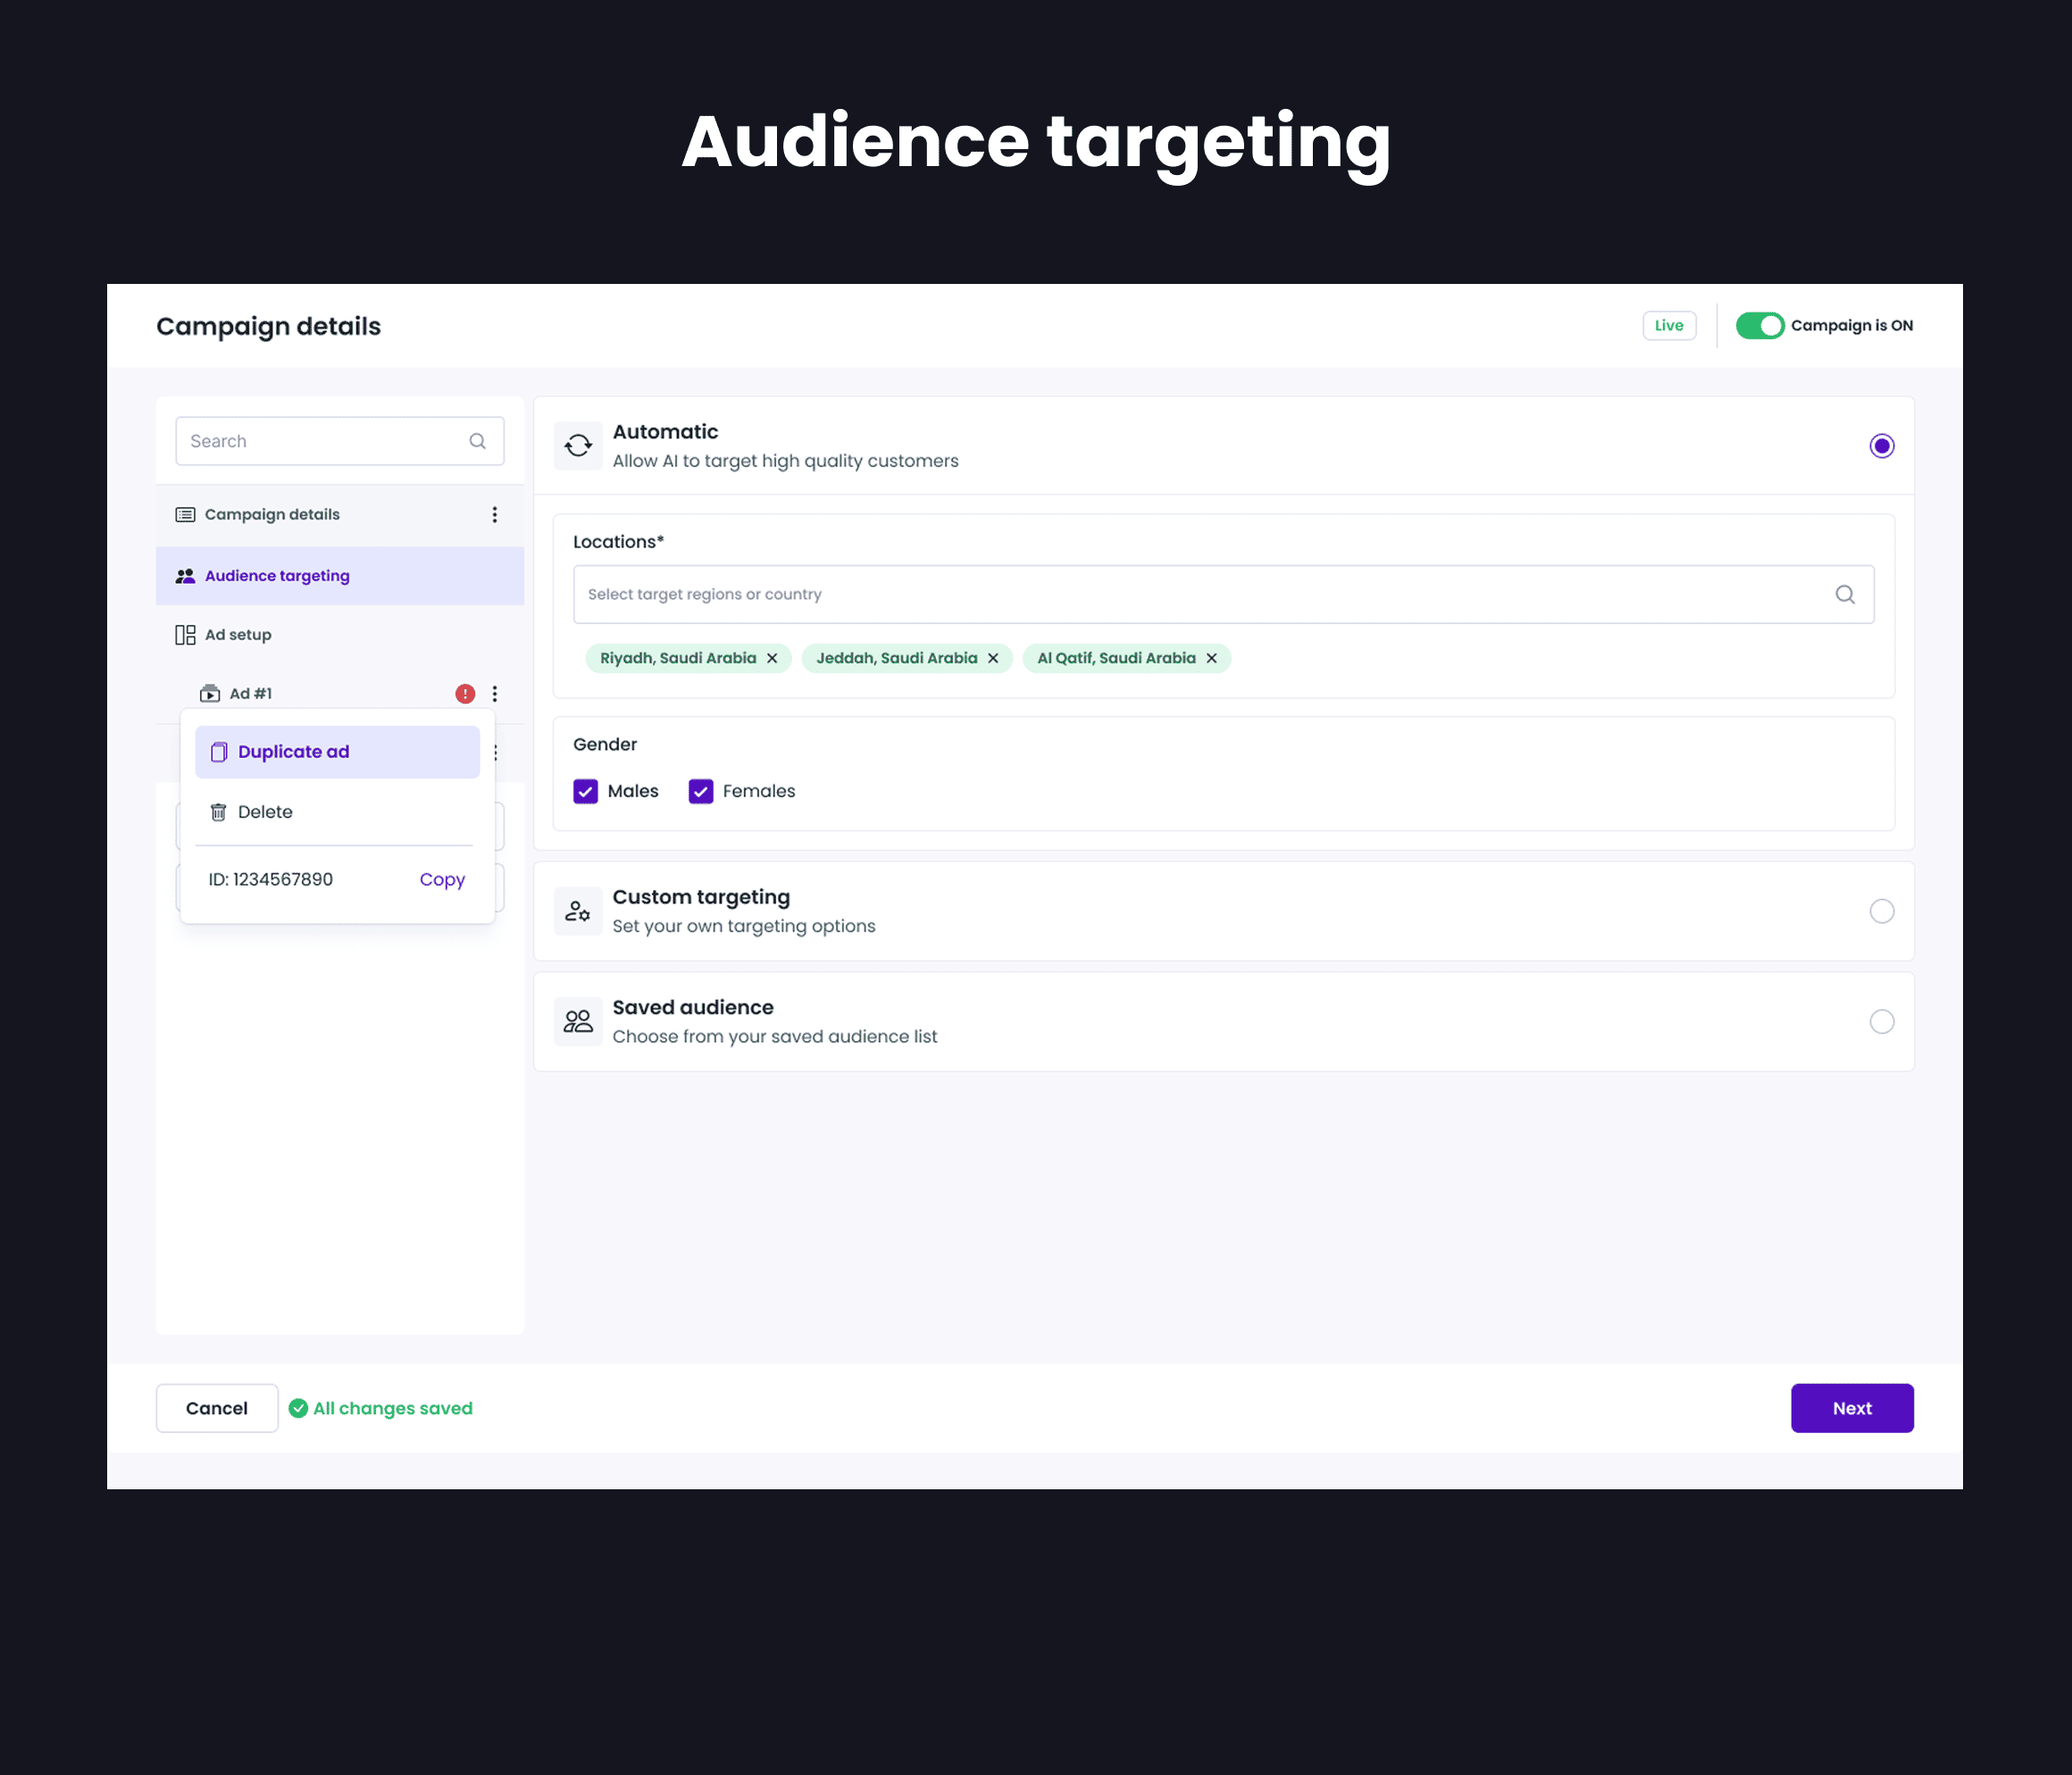Remove Riyadh, Saudi Arabia location tag

pyautogui.click(x=772, y=658)
